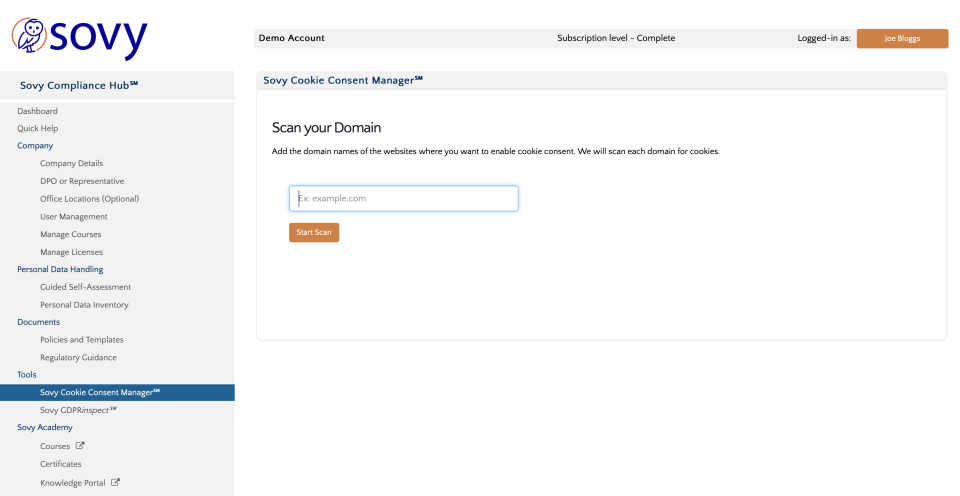The width and height of the screenshot is (960, 496).
Task: Select Sovy Academy section heading
Action: (x=45, y=427)
